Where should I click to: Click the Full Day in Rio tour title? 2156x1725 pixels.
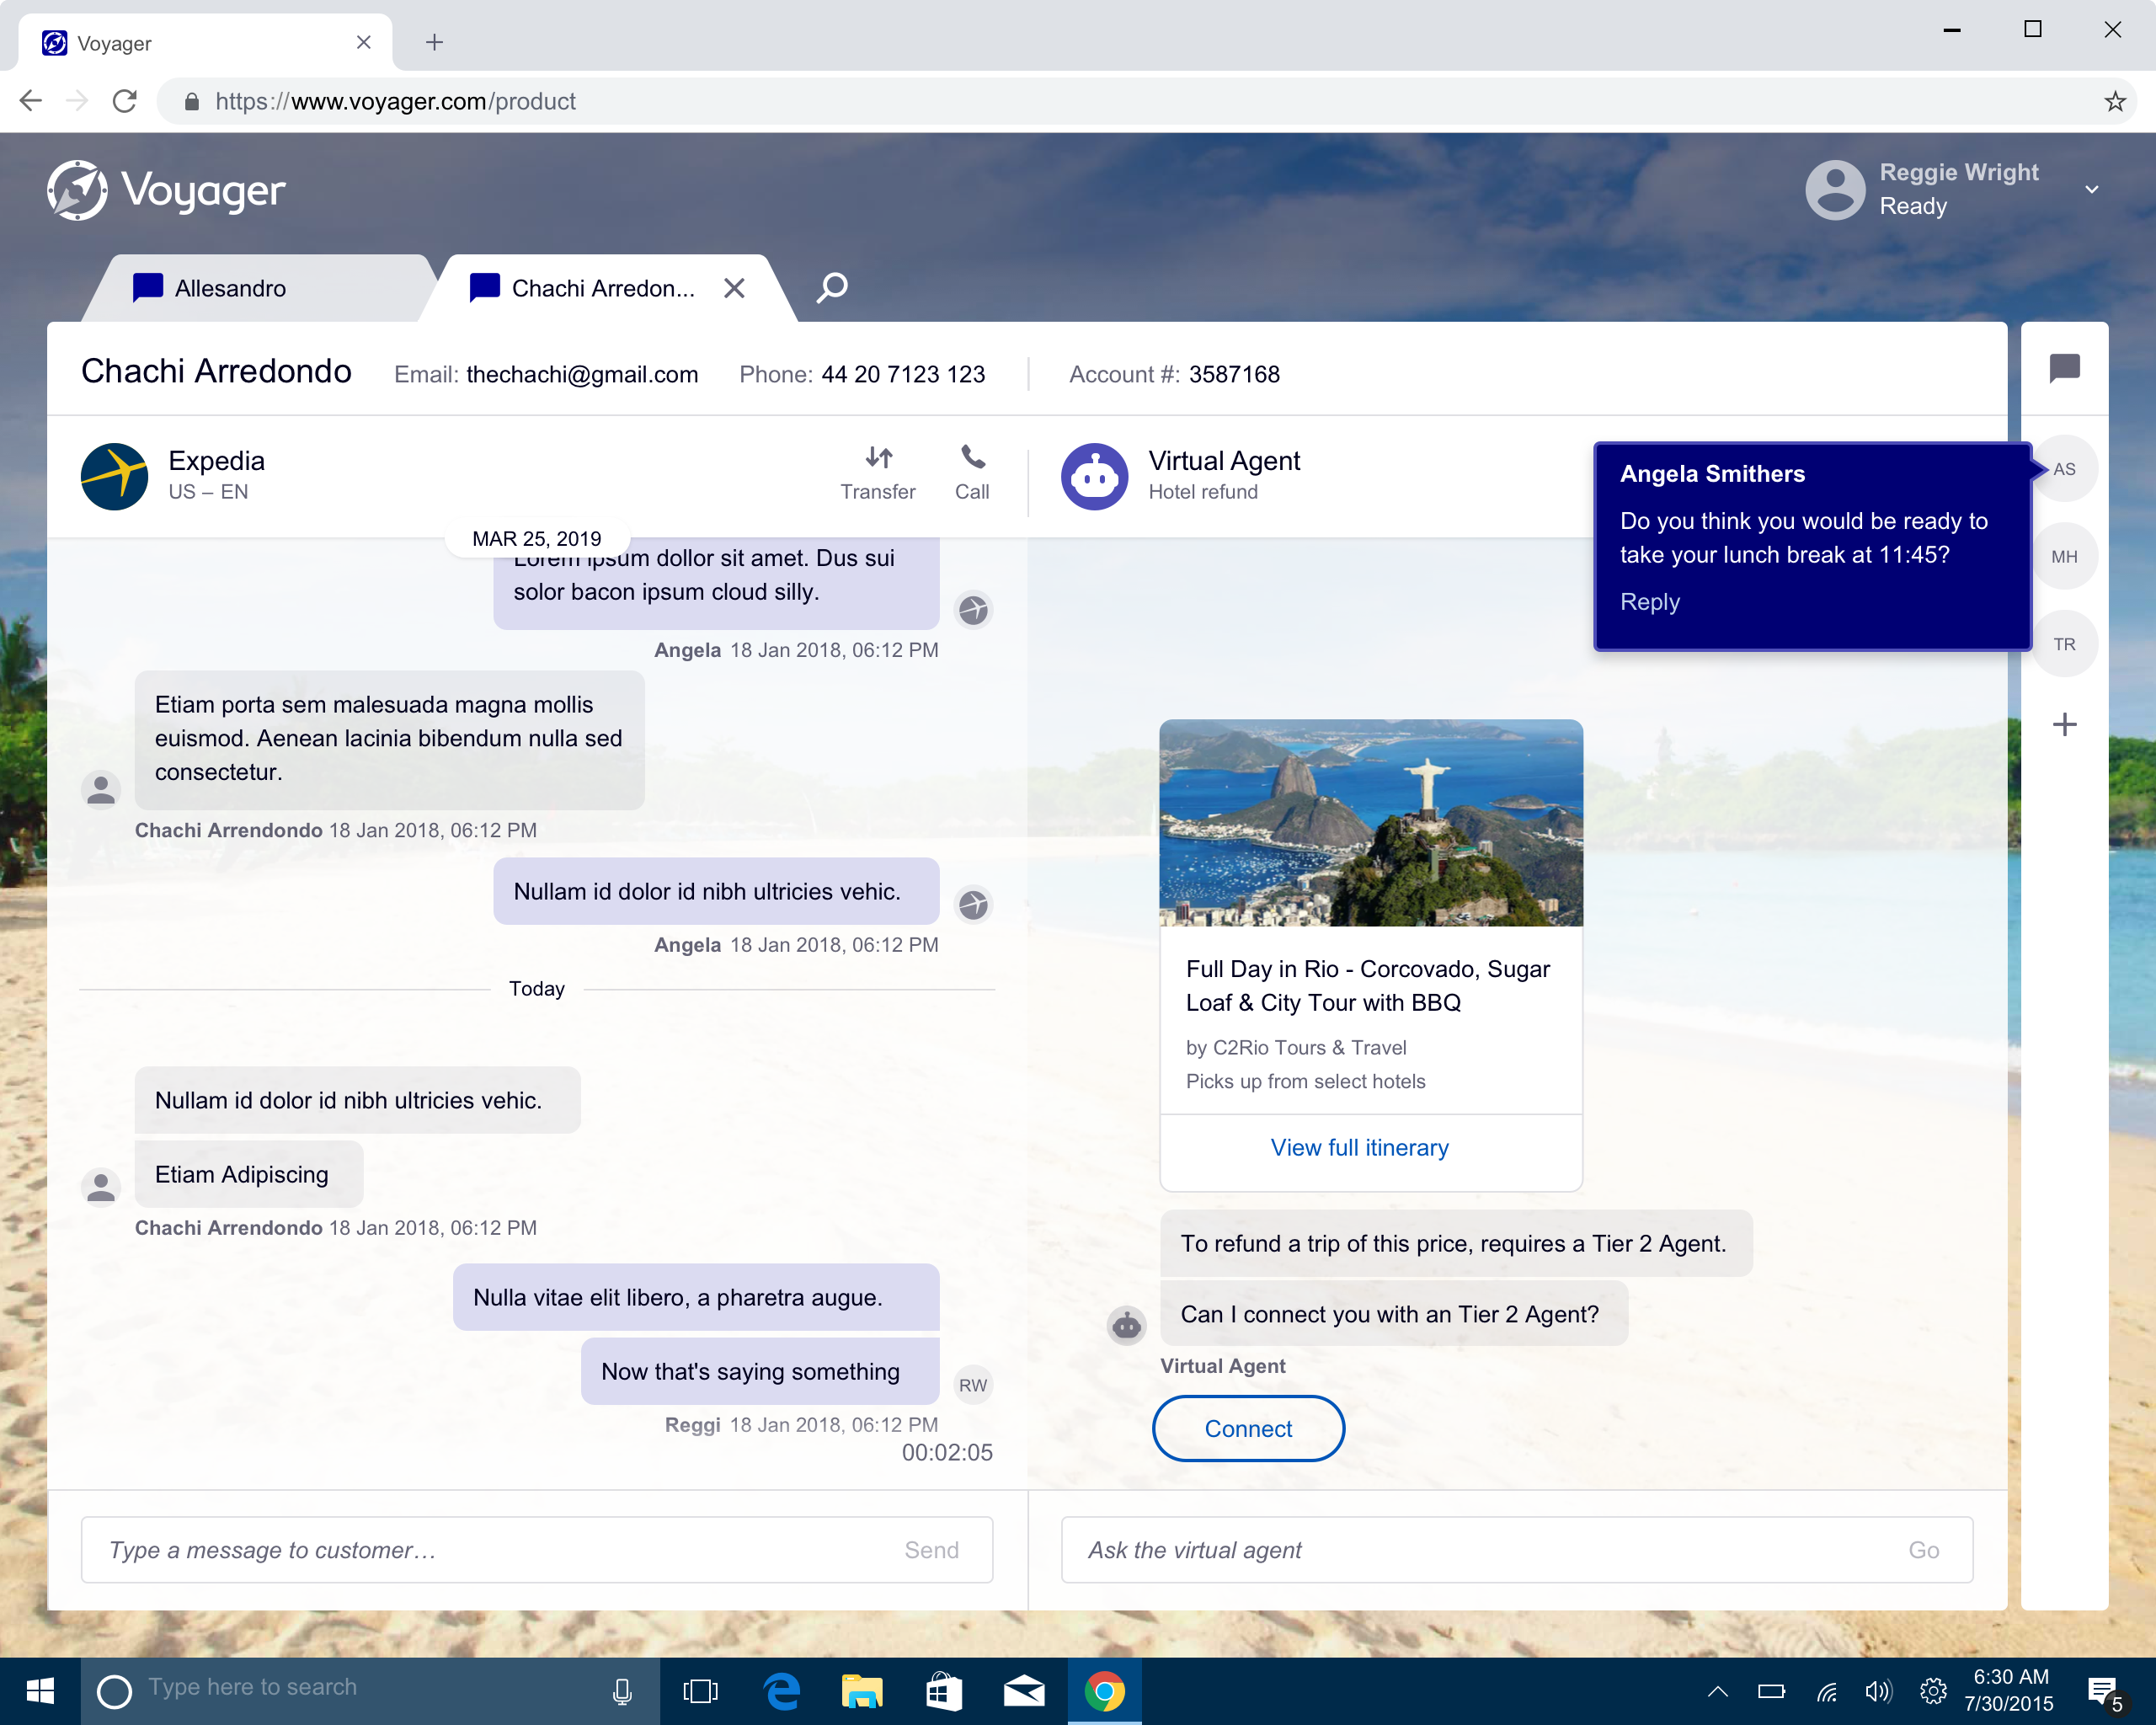1368,985
